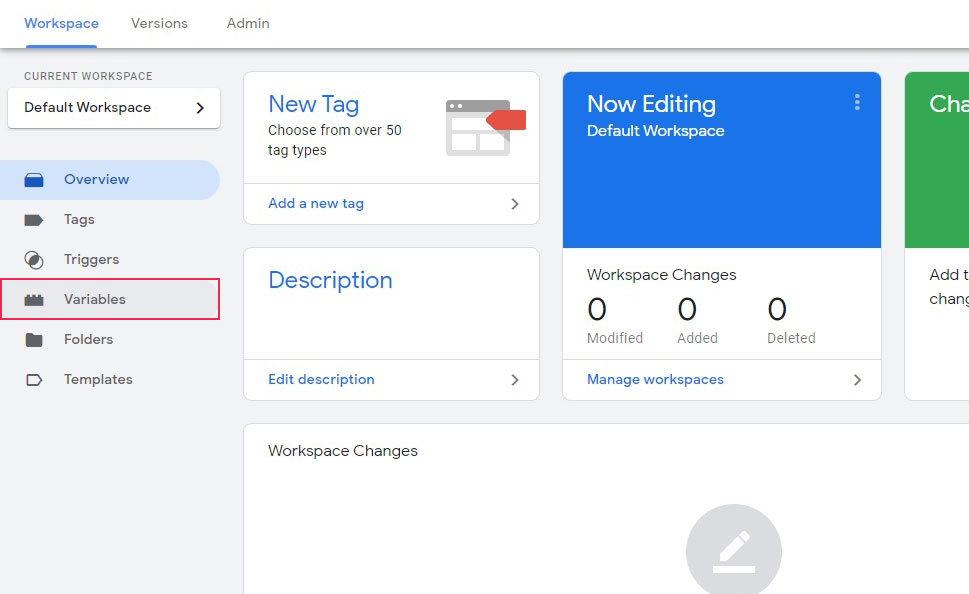Image resolution: width=969 pixels, height=594 pixels.
Task: Click the Add a new tag link
Action: pos(316,203)
